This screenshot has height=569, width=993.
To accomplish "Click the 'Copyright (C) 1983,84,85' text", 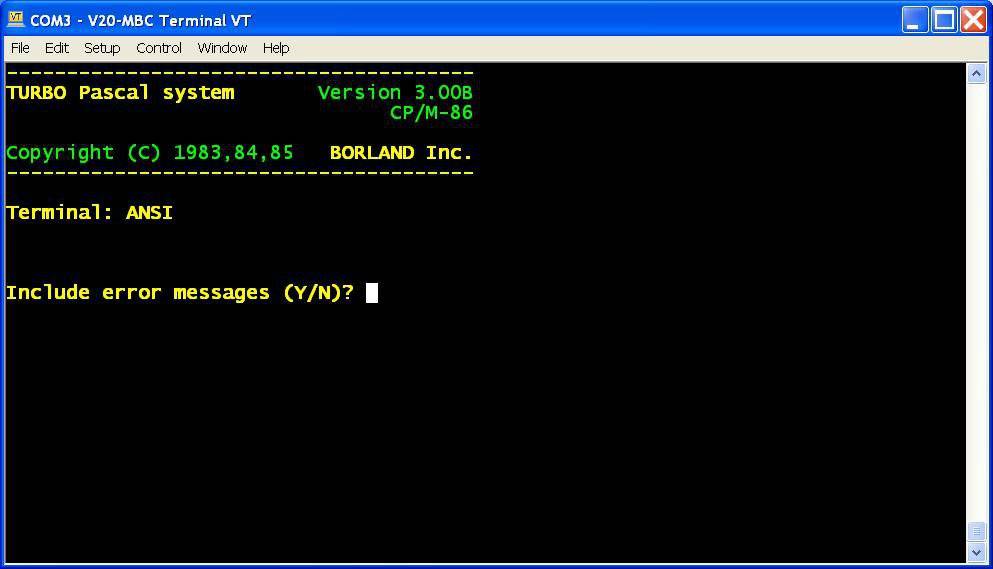I will pyautogui.click(x=150, y=153).
